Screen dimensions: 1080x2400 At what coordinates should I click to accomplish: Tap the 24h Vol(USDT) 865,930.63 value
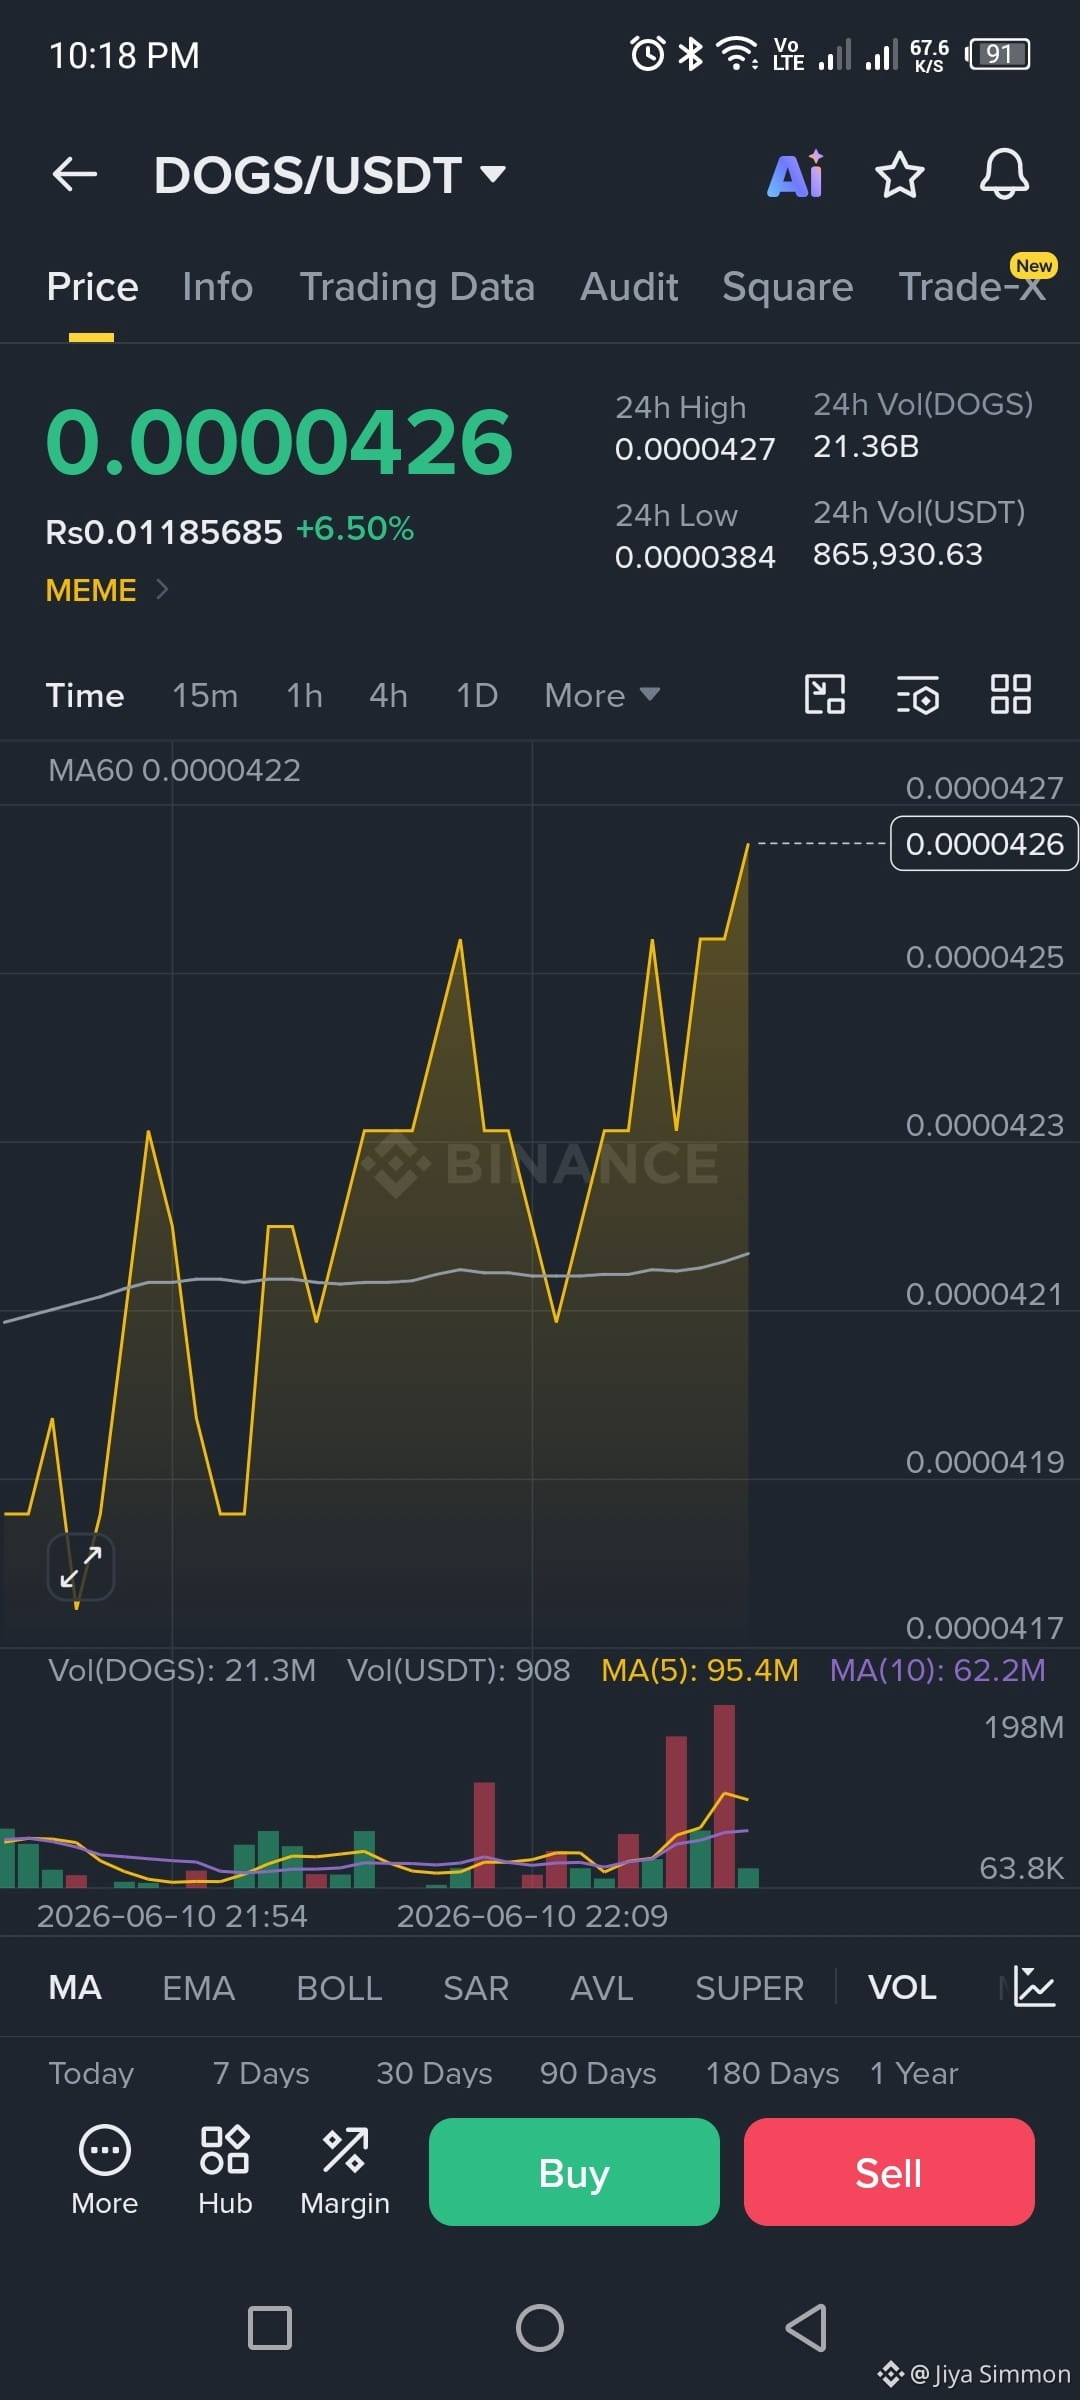click(898, 554)
